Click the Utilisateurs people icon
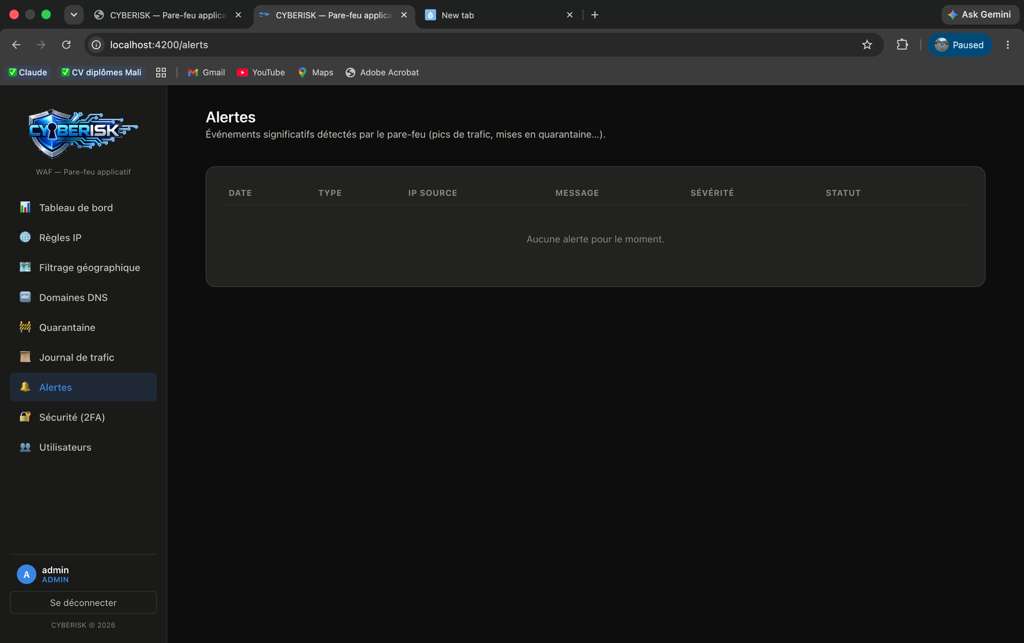 point(25,447)
